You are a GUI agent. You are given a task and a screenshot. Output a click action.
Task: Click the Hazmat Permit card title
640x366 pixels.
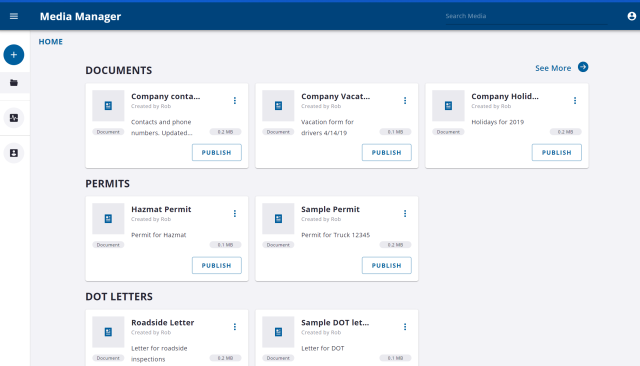point(161,209)
